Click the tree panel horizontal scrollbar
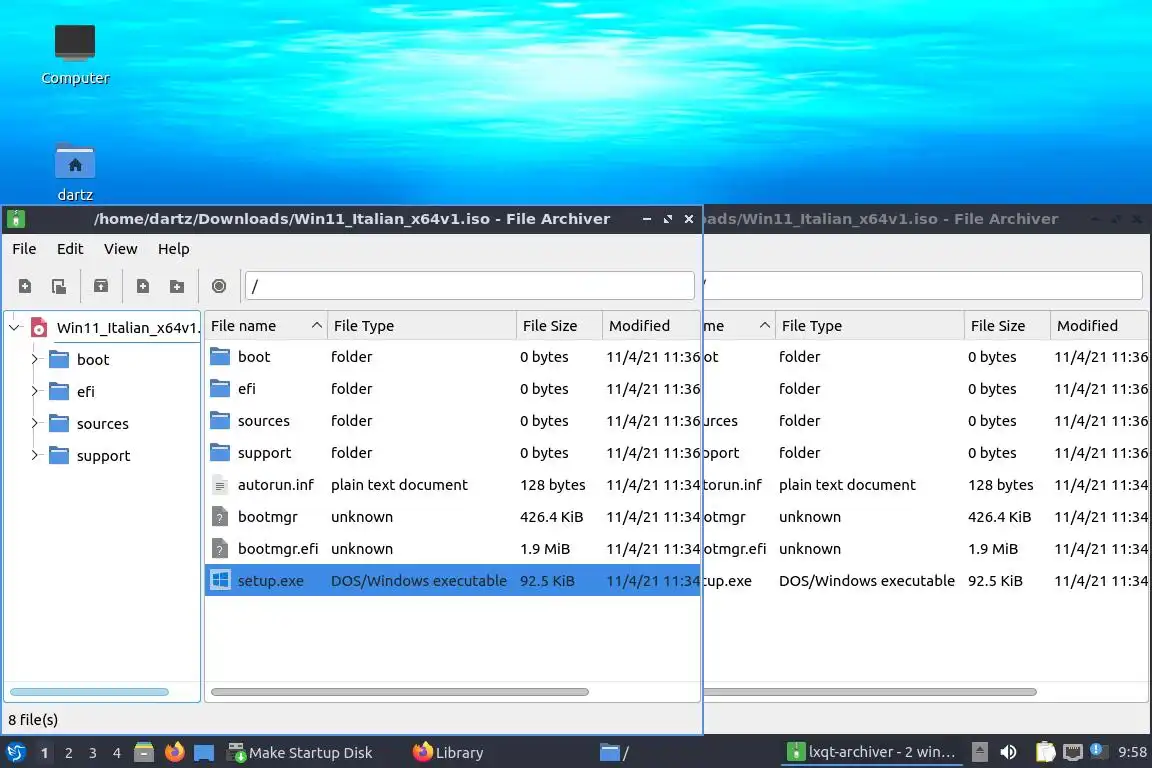Image resolution: width=1152 pixels, height=768 pixels. (x=89, y=692)
